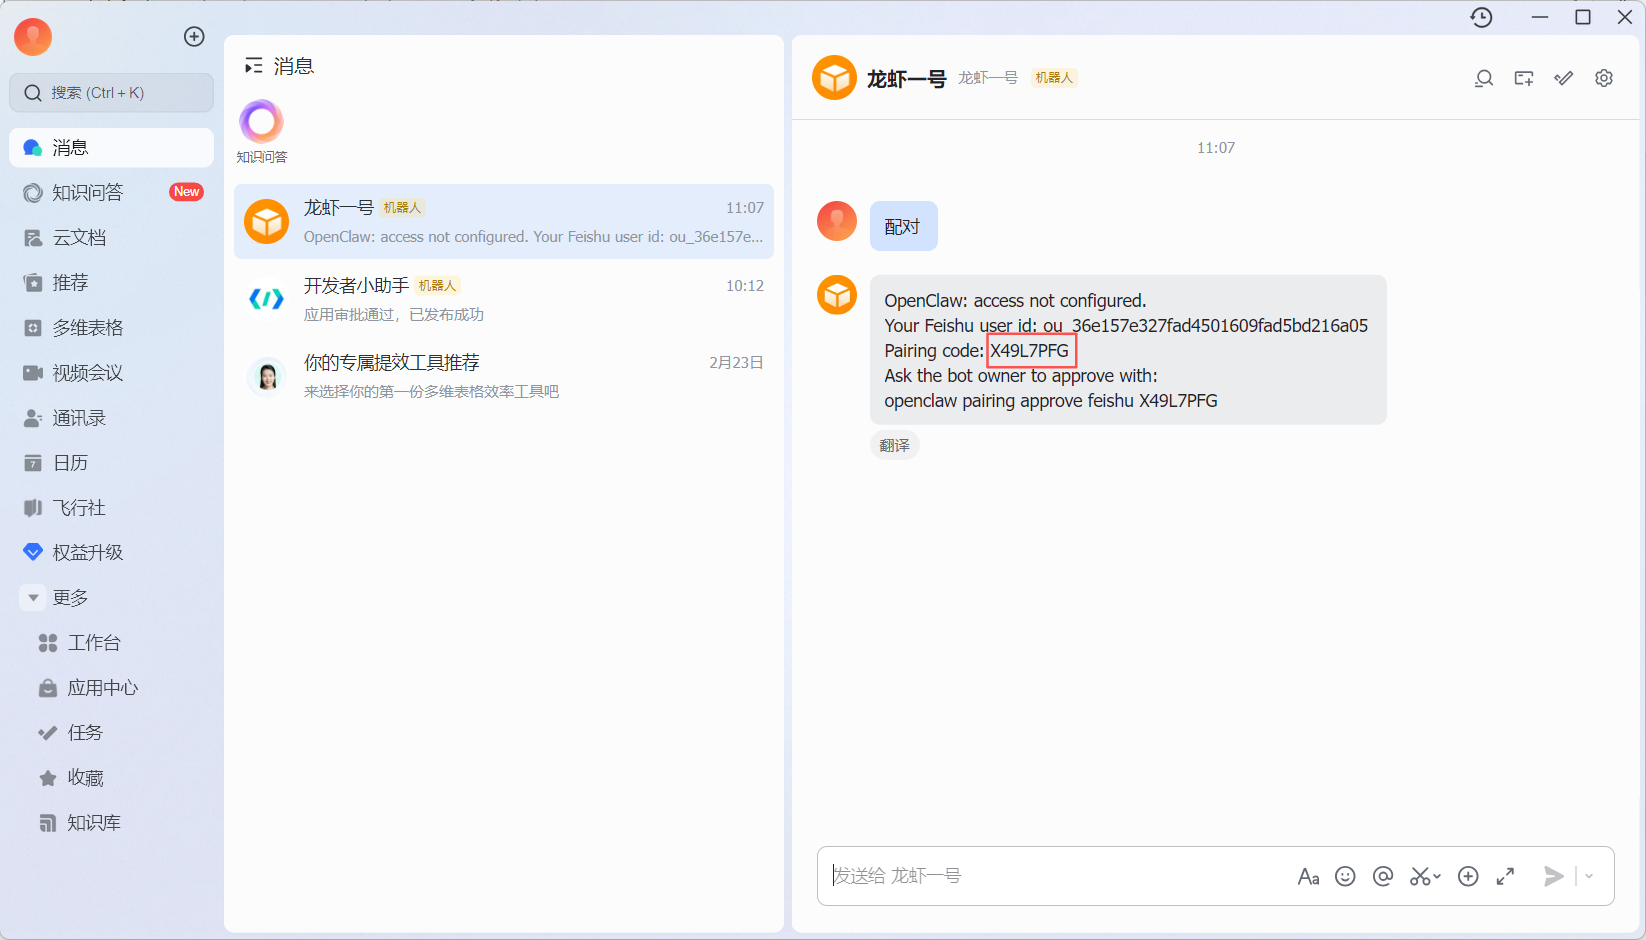Open 视频会议 video meetings
1646x940 pixels.
[111, 373]
